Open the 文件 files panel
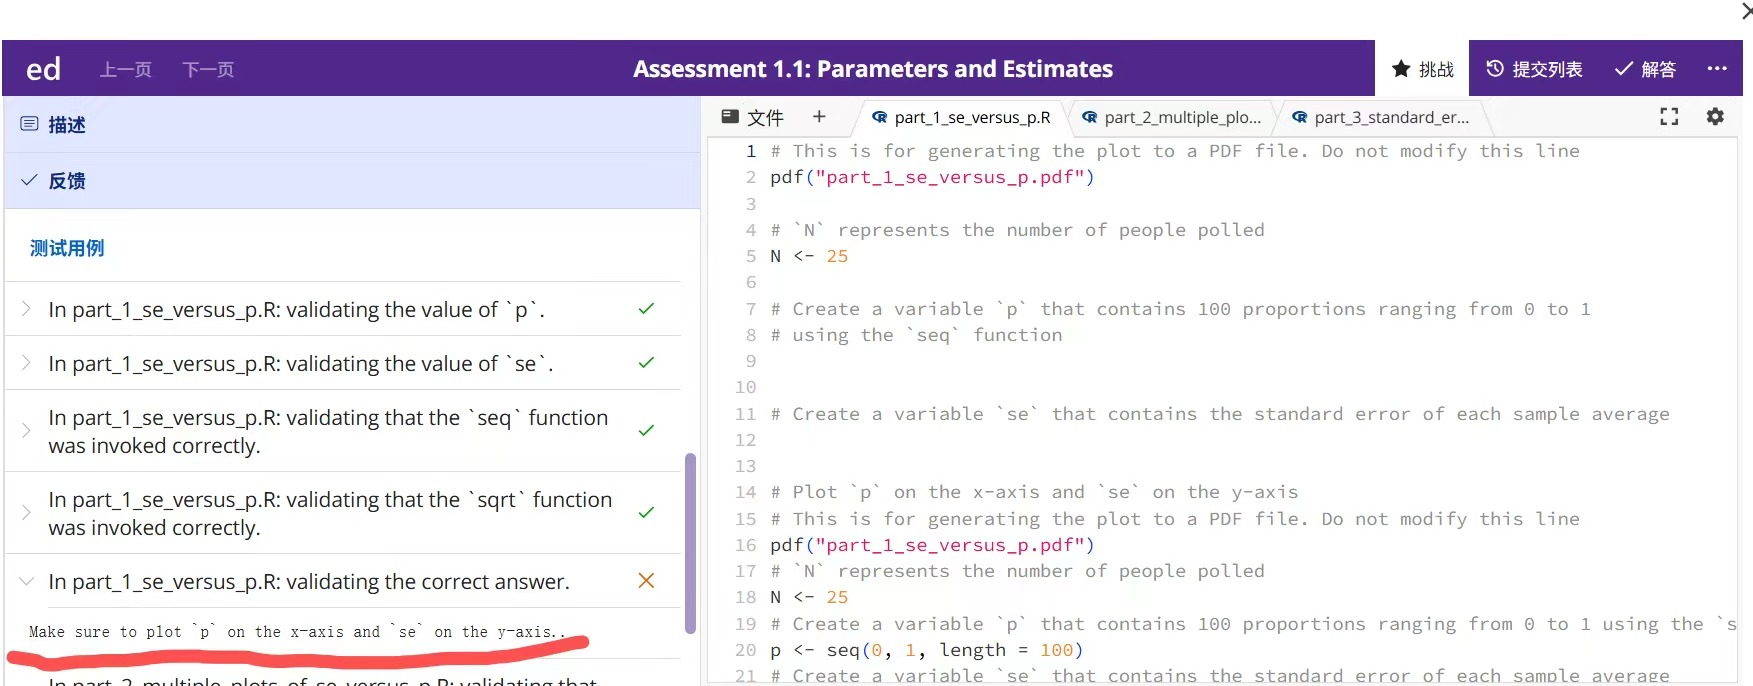 [753, 117]
